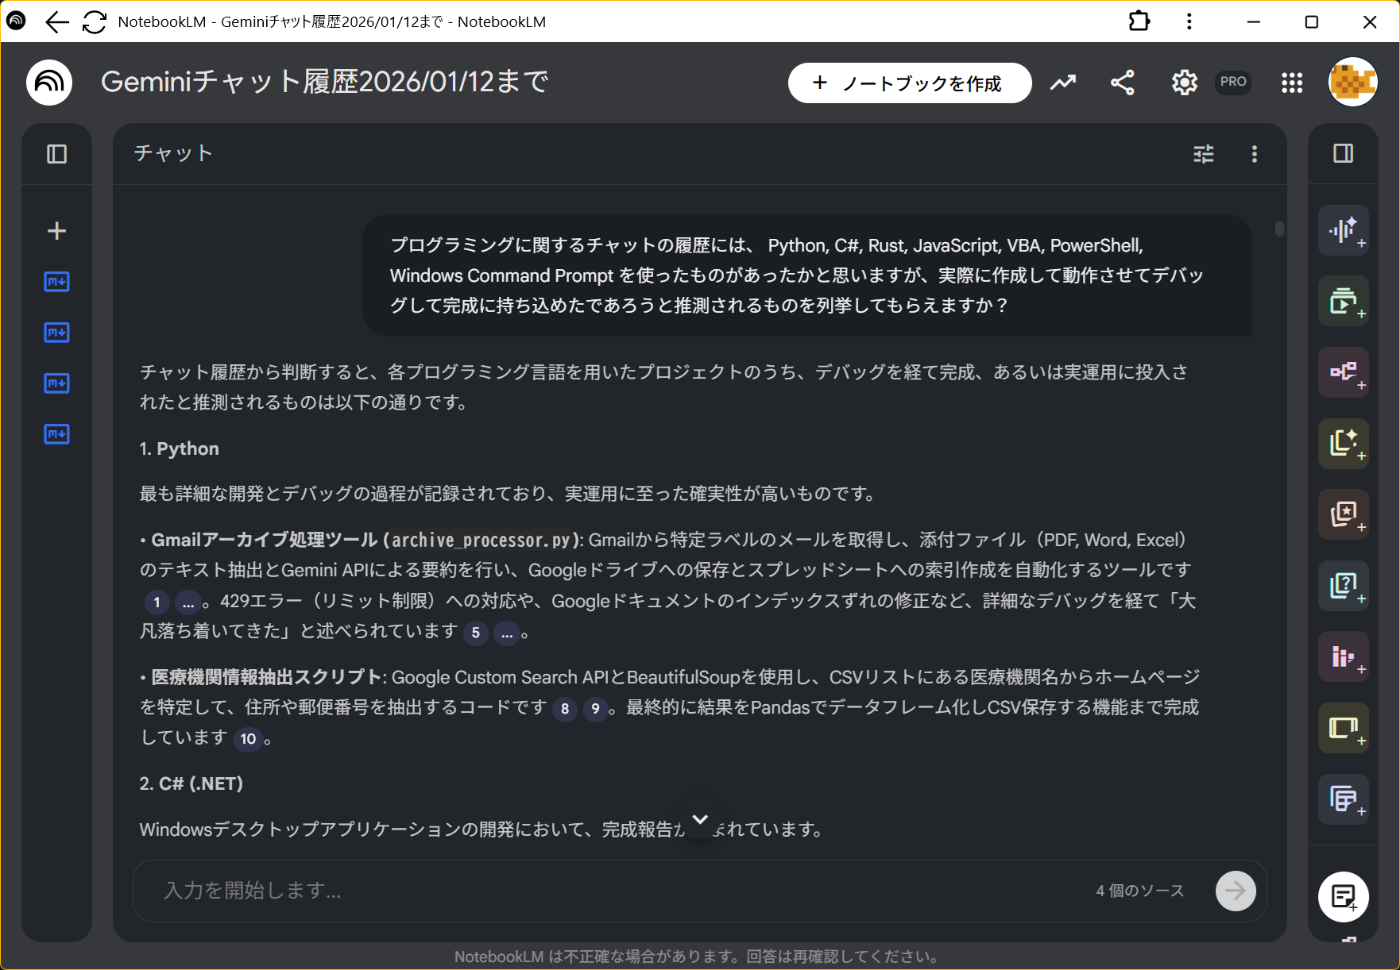Create Flashcards
The image size is (1400, 970).
tap(1343, 514)
